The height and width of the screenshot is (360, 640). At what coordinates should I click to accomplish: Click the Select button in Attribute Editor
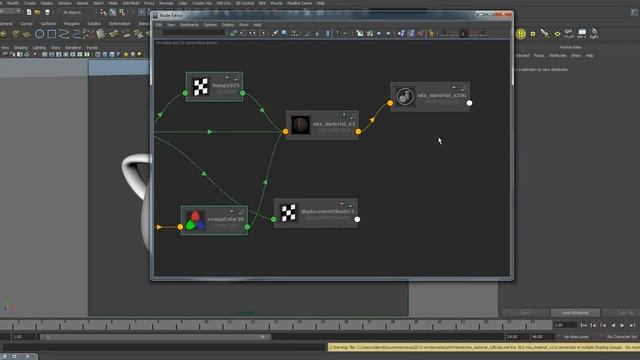(x=525, y=313)
